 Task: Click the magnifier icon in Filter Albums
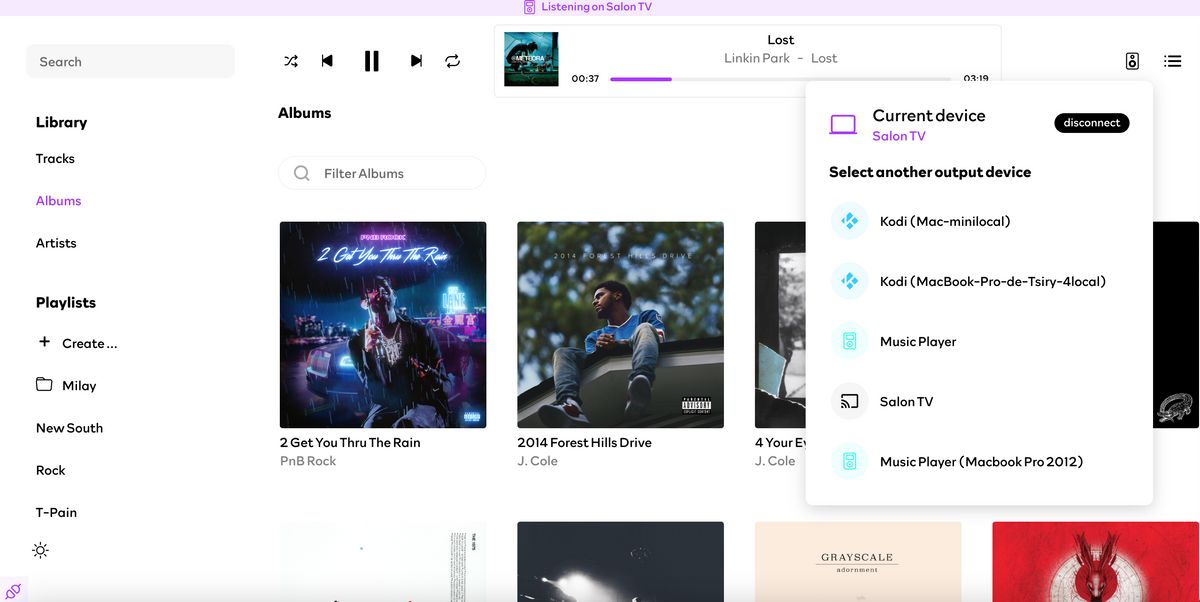tap(301, 173)
